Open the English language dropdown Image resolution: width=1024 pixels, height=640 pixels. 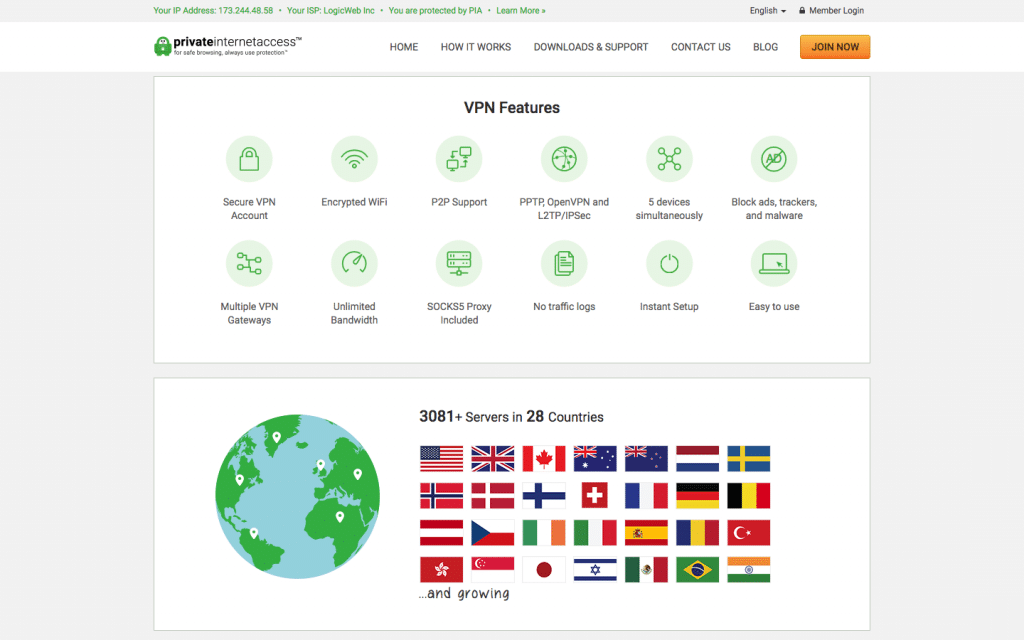tap(767, 10)
